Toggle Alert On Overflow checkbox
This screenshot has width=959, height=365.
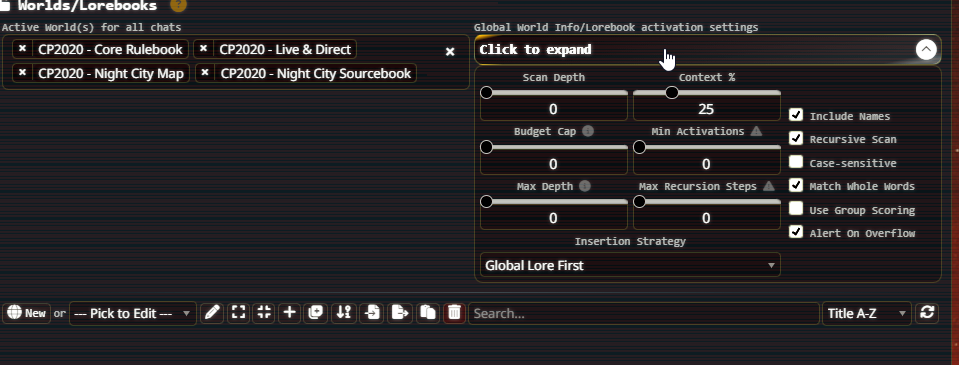[x=796, y=232]
